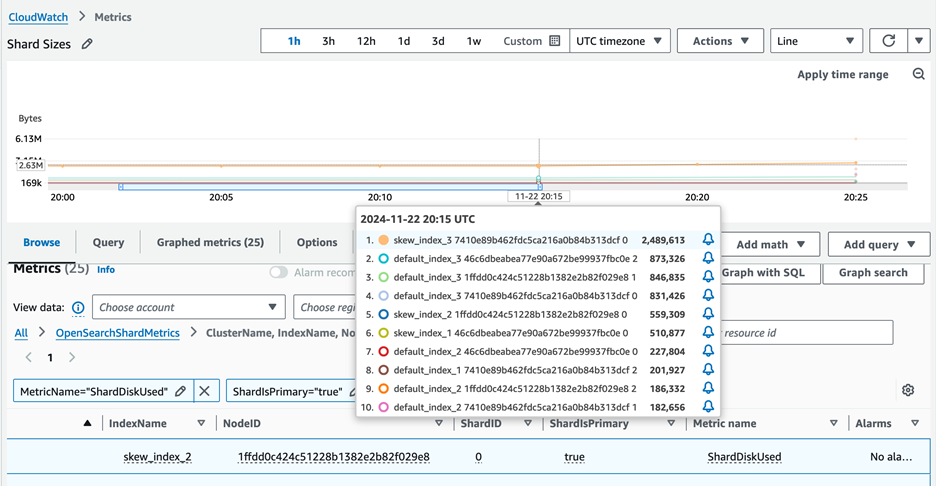Screen dimensions: 936x486
Task: Create alarm for default_index_2 46c6dbeabea metric
Action: tap(708, 350)
